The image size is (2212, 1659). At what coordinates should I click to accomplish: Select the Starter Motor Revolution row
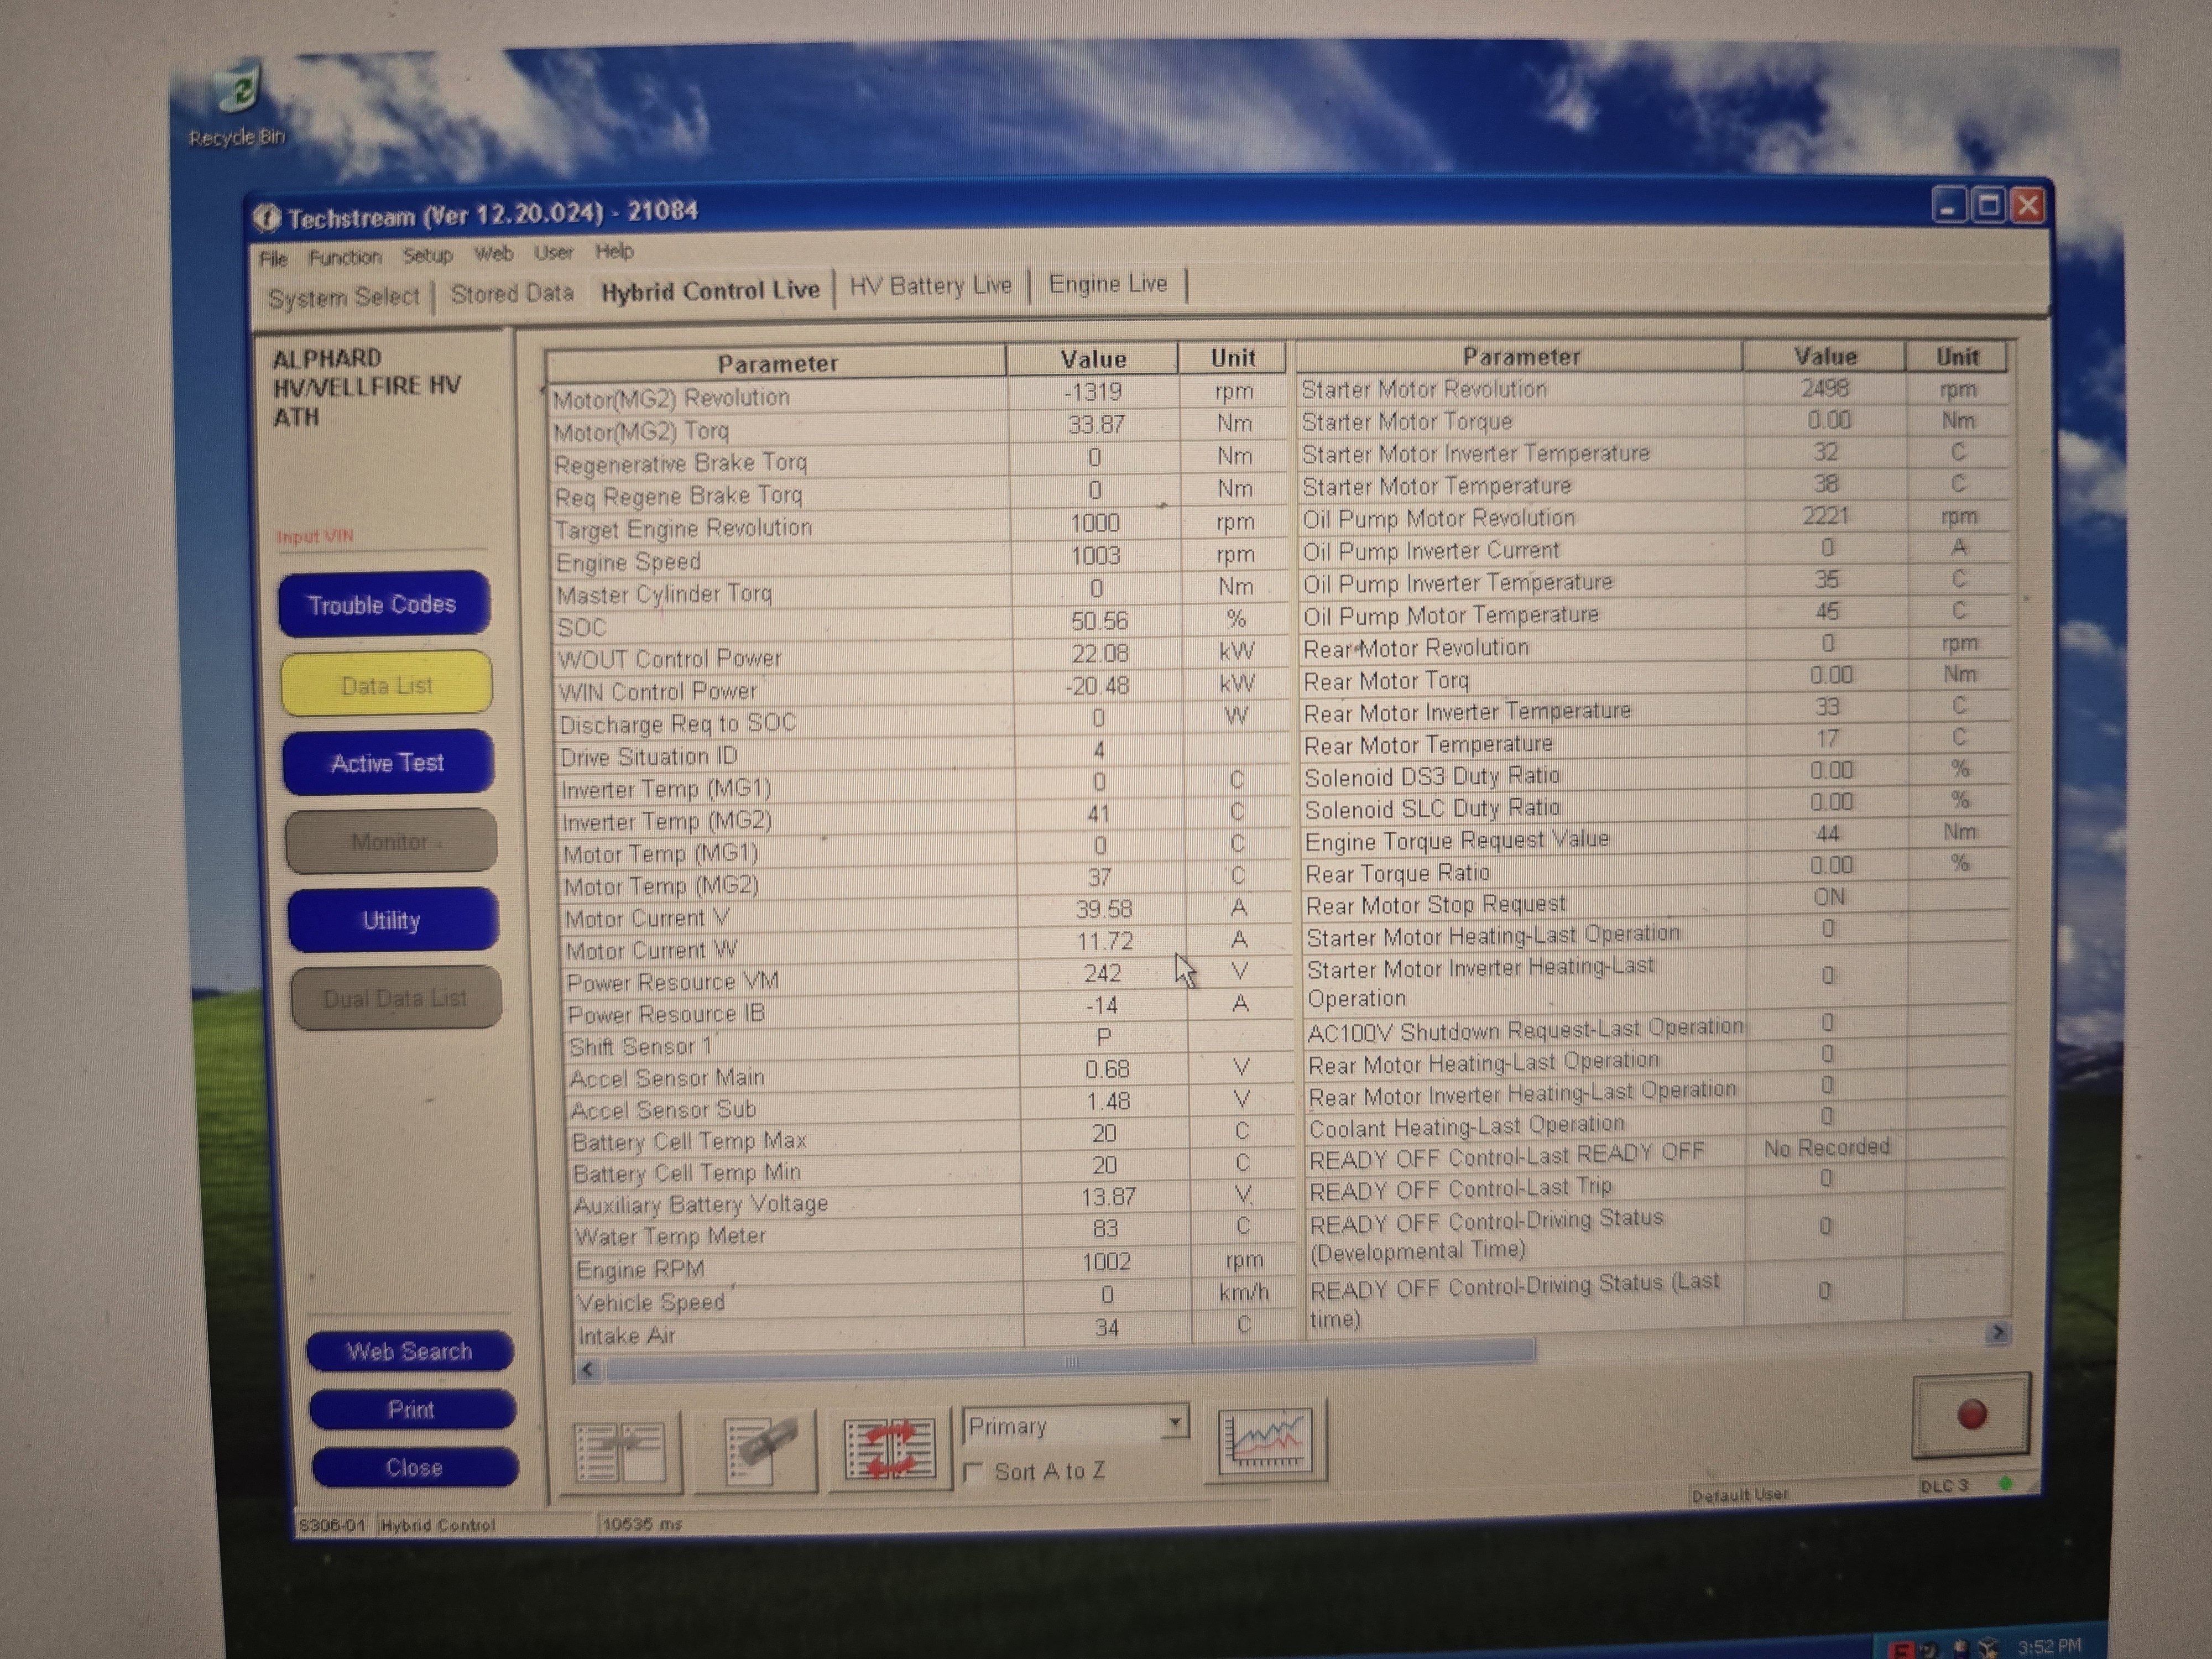[x=1652, y=388]
